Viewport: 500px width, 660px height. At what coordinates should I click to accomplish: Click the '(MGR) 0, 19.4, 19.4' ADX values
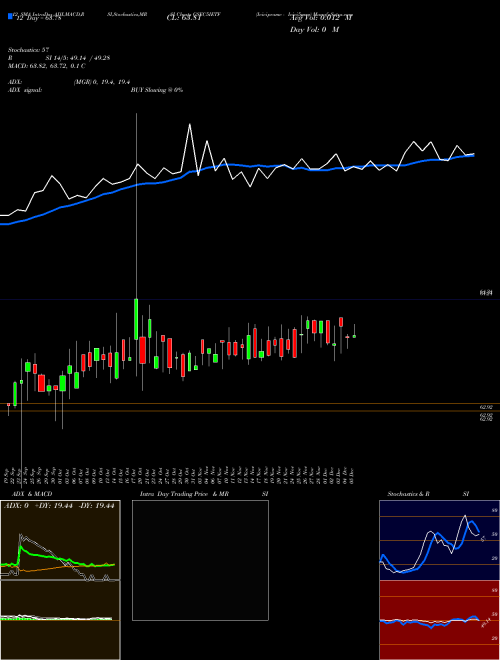pyautogui.click(x=102, y=82)
